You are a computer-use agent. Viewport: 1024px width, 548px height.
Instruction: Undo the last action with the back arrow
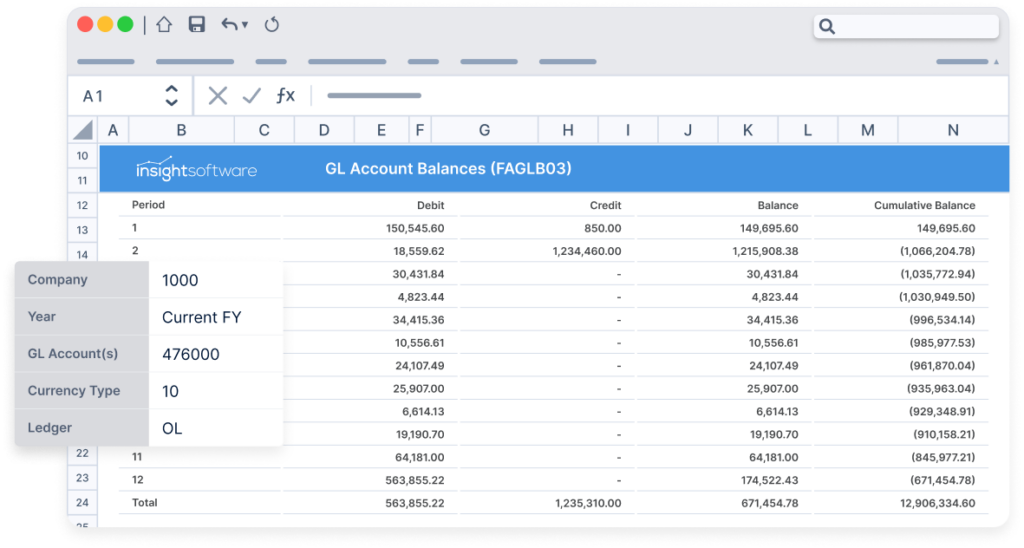point(229,25)
